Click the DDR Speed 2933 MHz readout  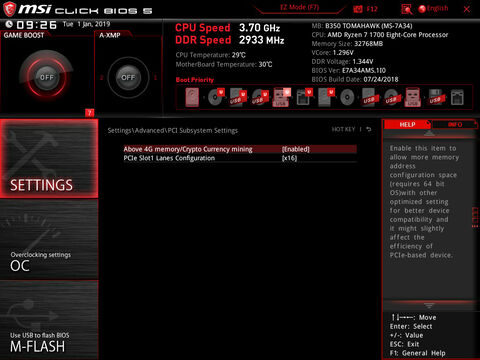[x=230, y=40]
